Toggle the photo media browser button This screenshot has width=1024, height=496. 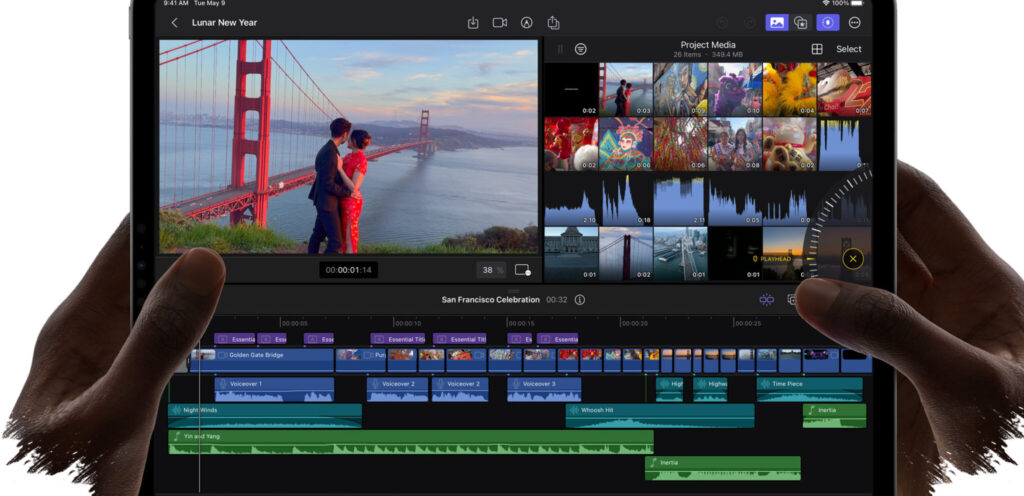777,23
